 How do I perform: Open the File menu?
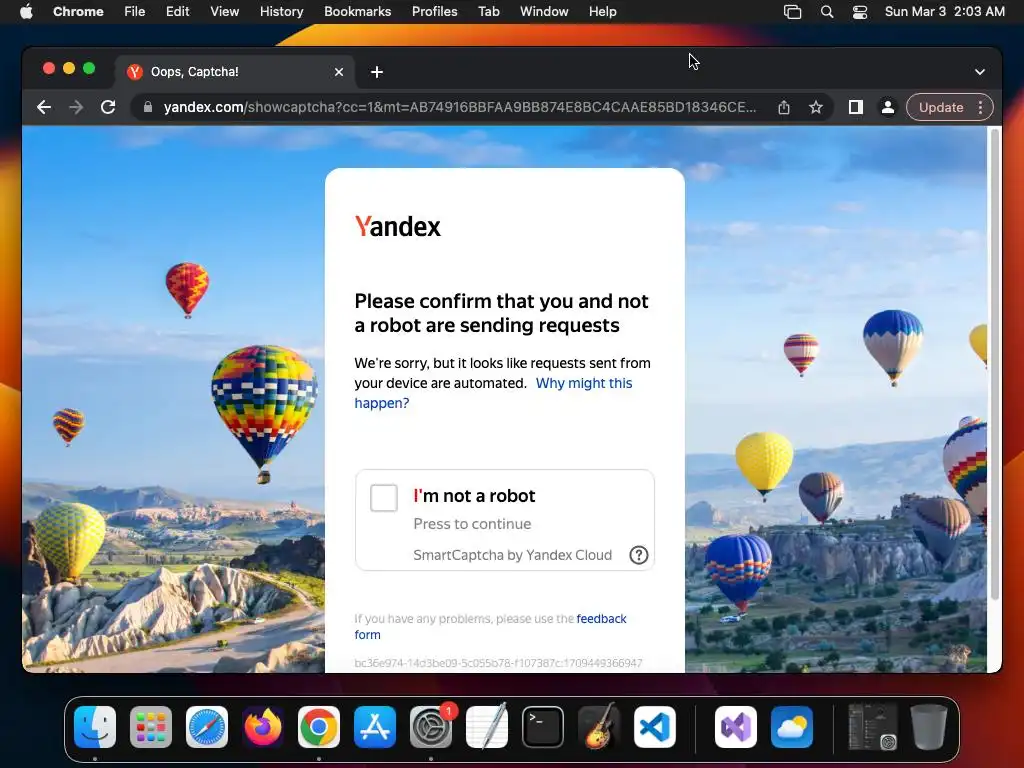tap(135, 11)
